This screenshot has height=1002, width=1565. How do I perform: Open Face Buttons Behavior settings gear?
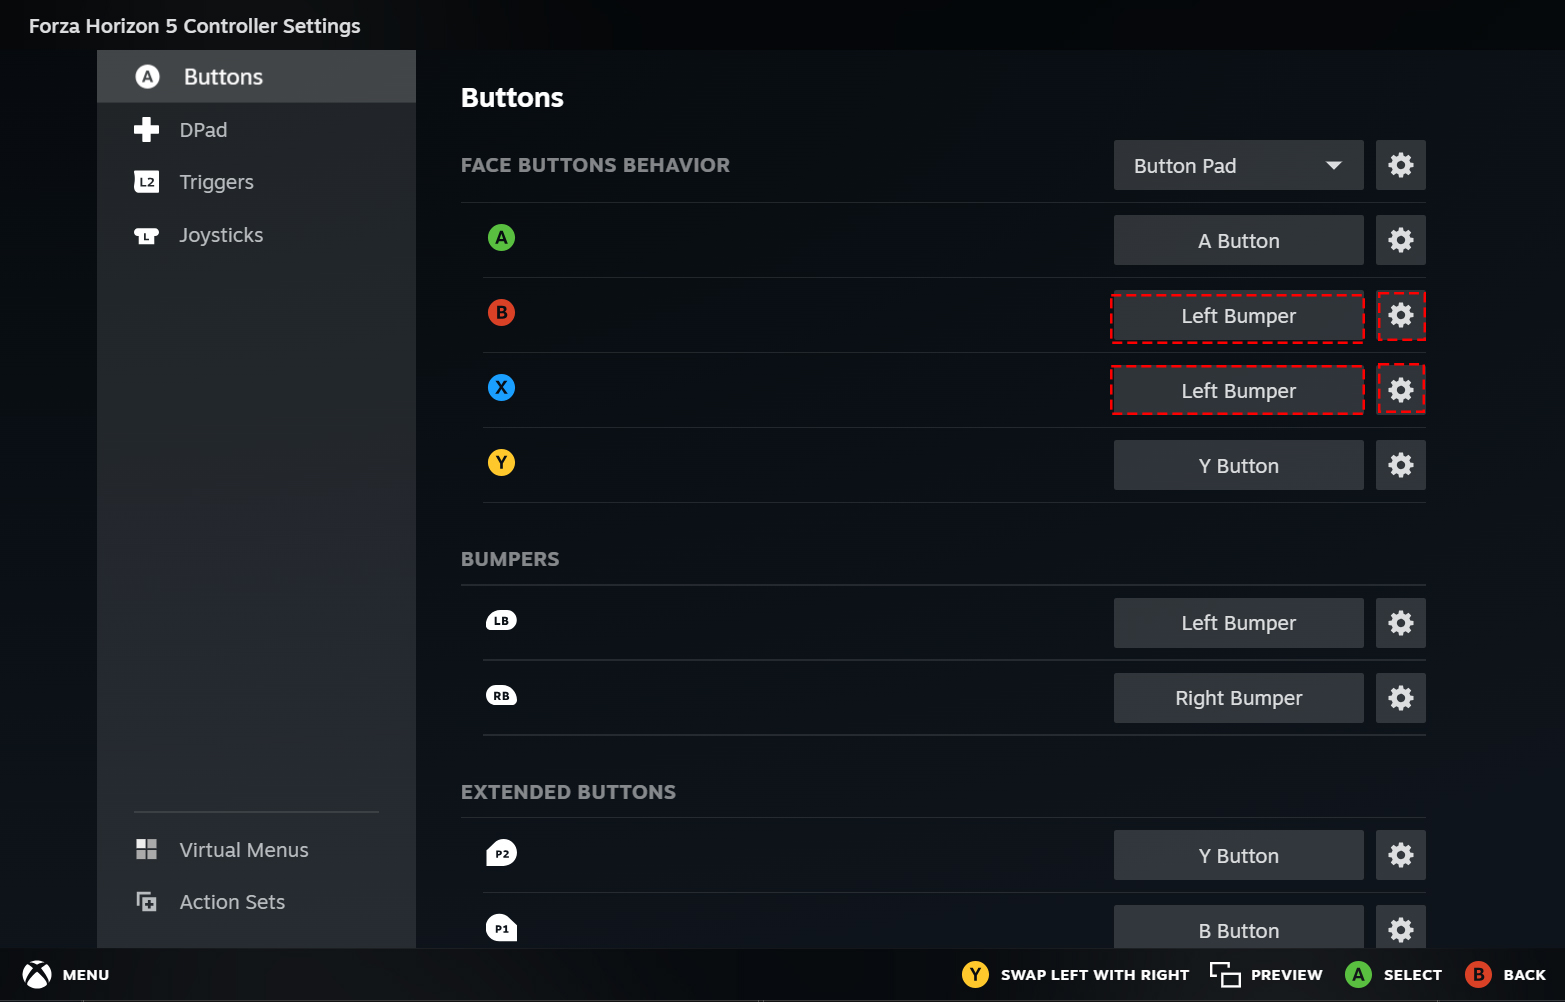[1400, 165]
